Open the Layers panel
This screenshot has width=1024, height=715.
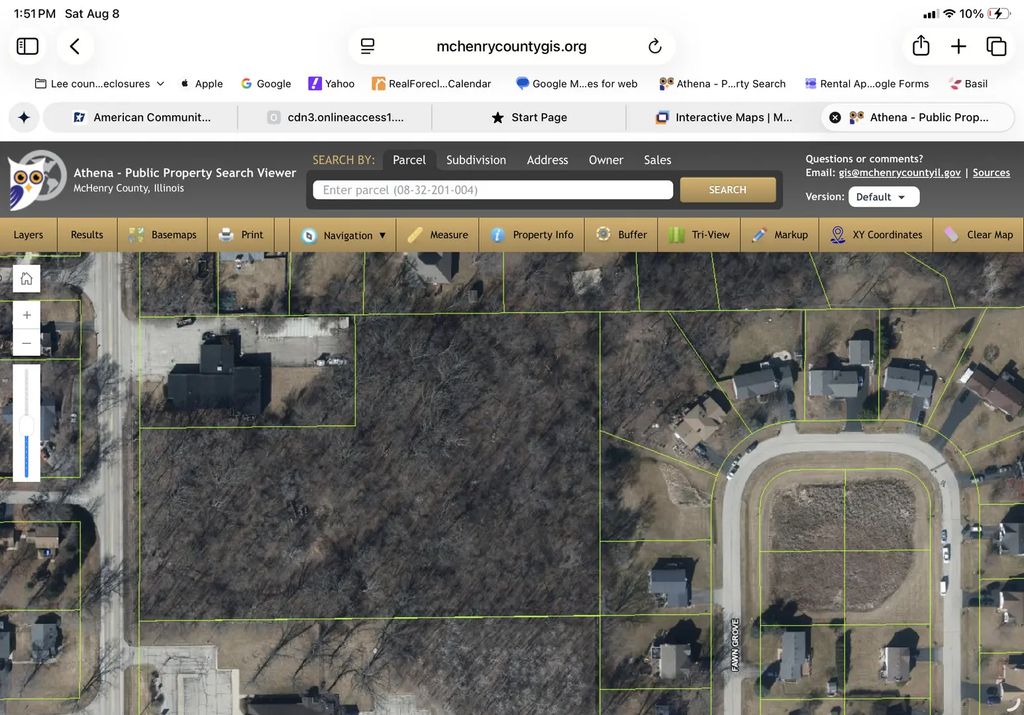[28, 235]
